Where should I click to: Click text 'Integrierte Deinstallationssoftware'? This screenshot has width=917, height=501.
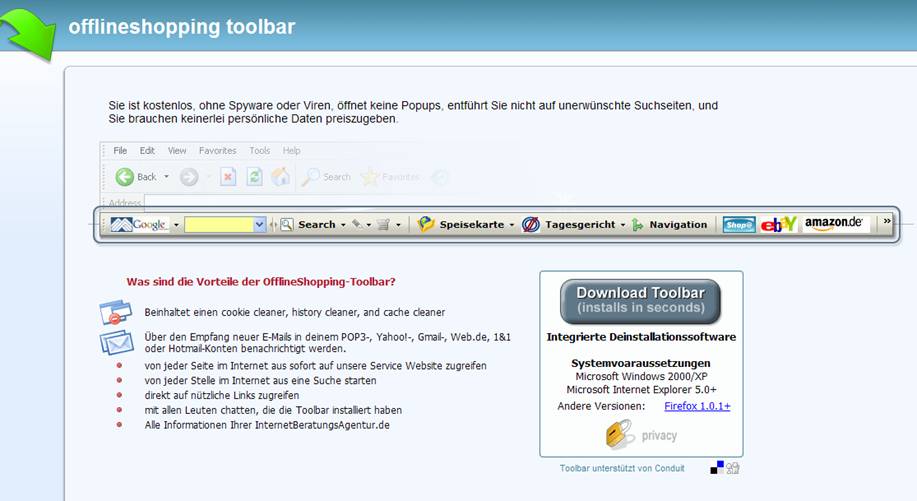click(641, 337)
